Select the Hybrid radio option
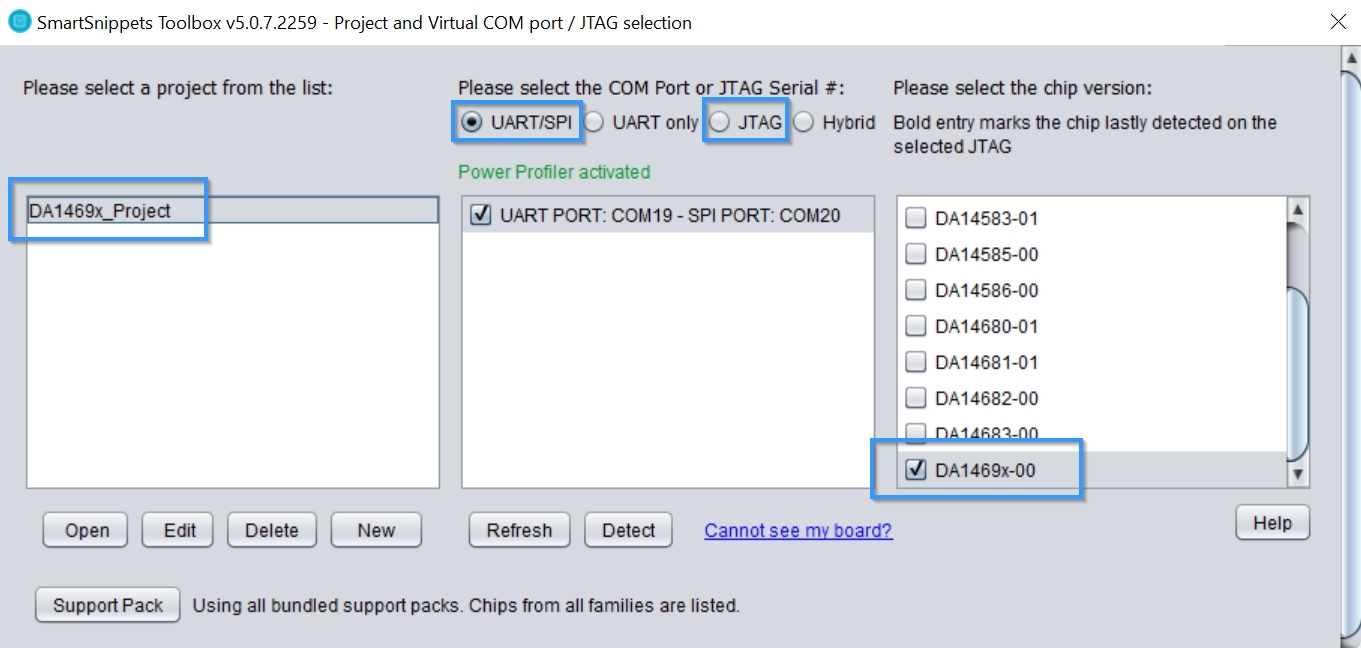The height and width of the screenshot is (648, 1361). click(803, 122)
